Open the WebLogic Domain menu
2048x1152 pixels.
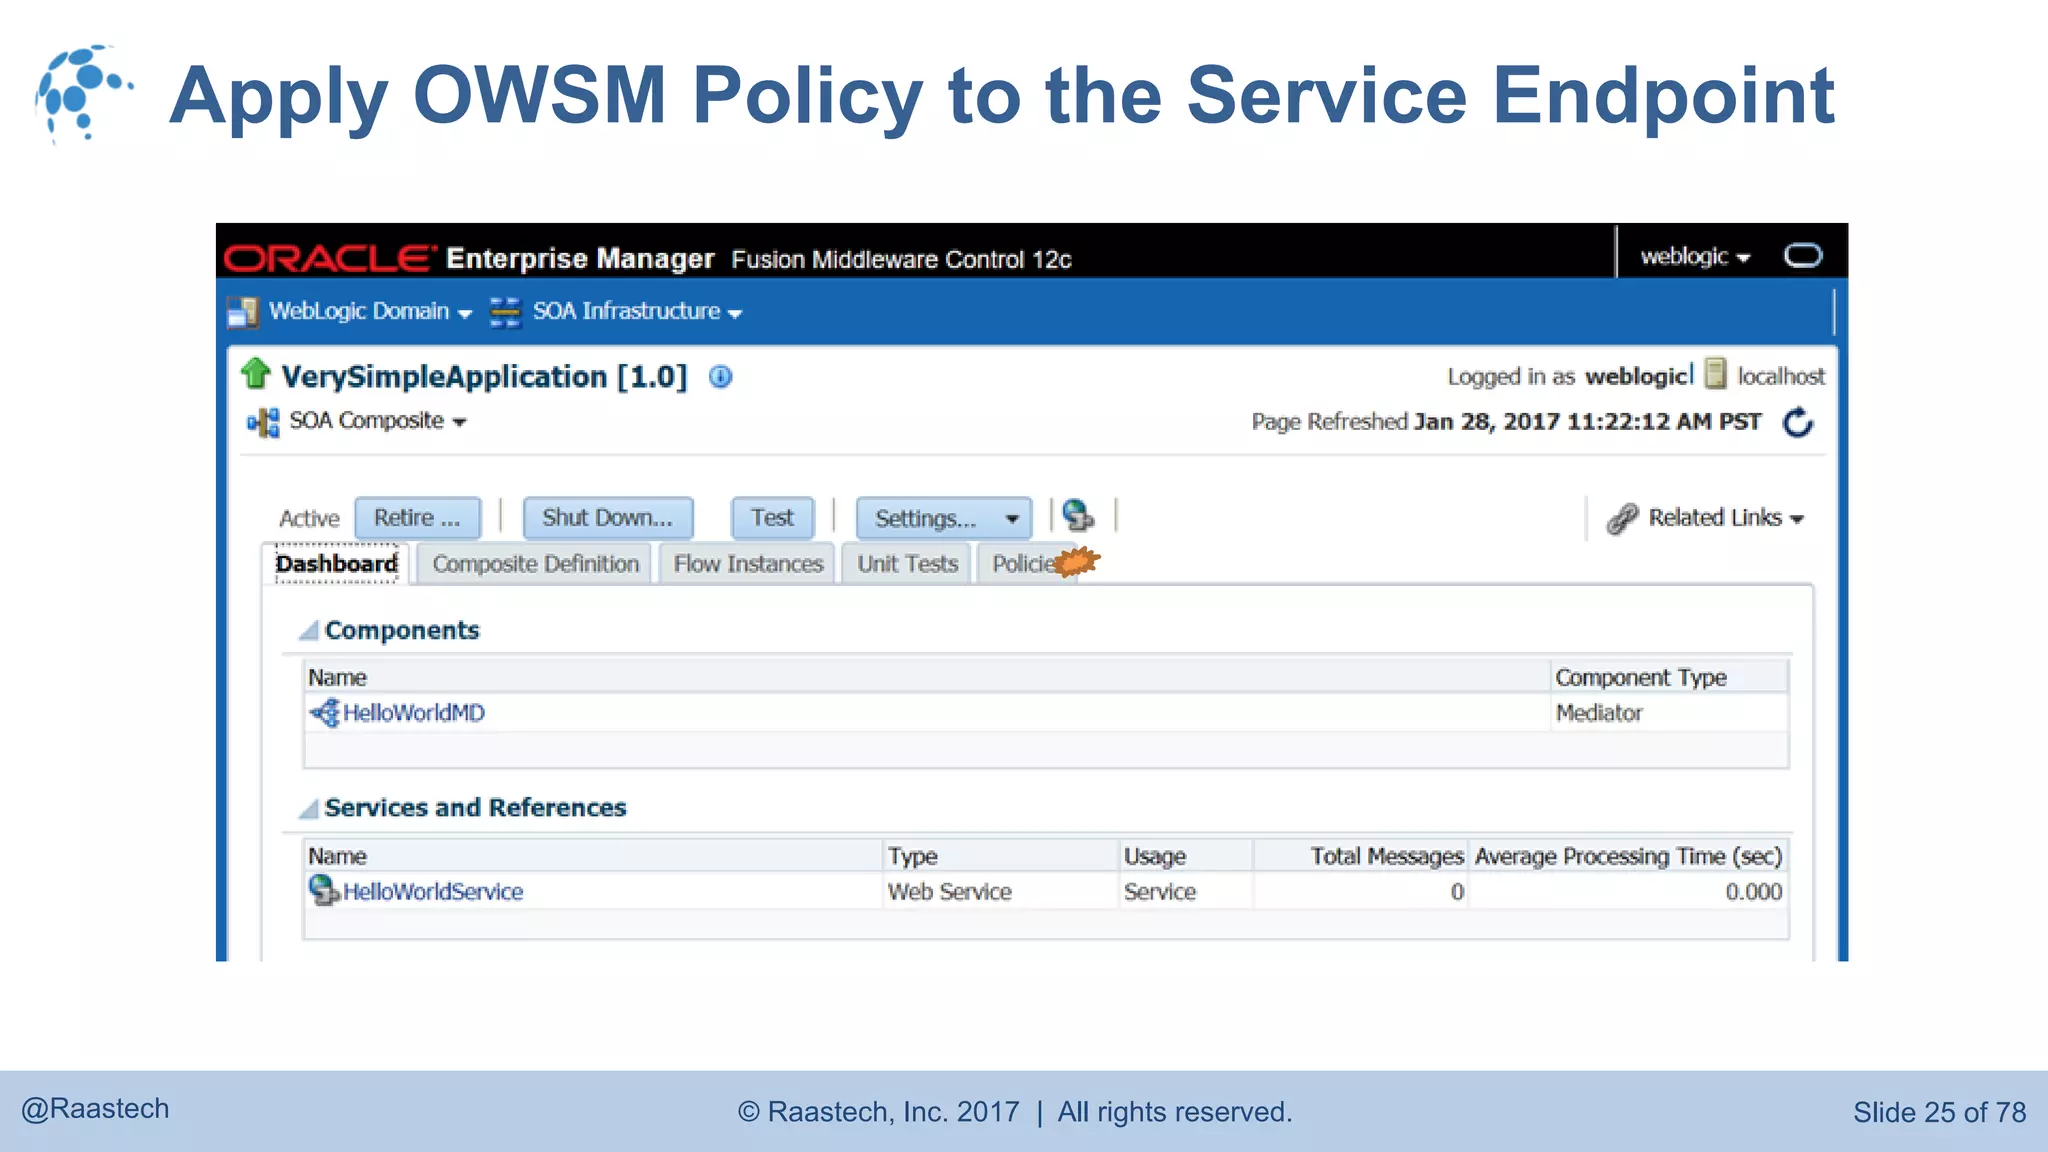pos(370,312)
